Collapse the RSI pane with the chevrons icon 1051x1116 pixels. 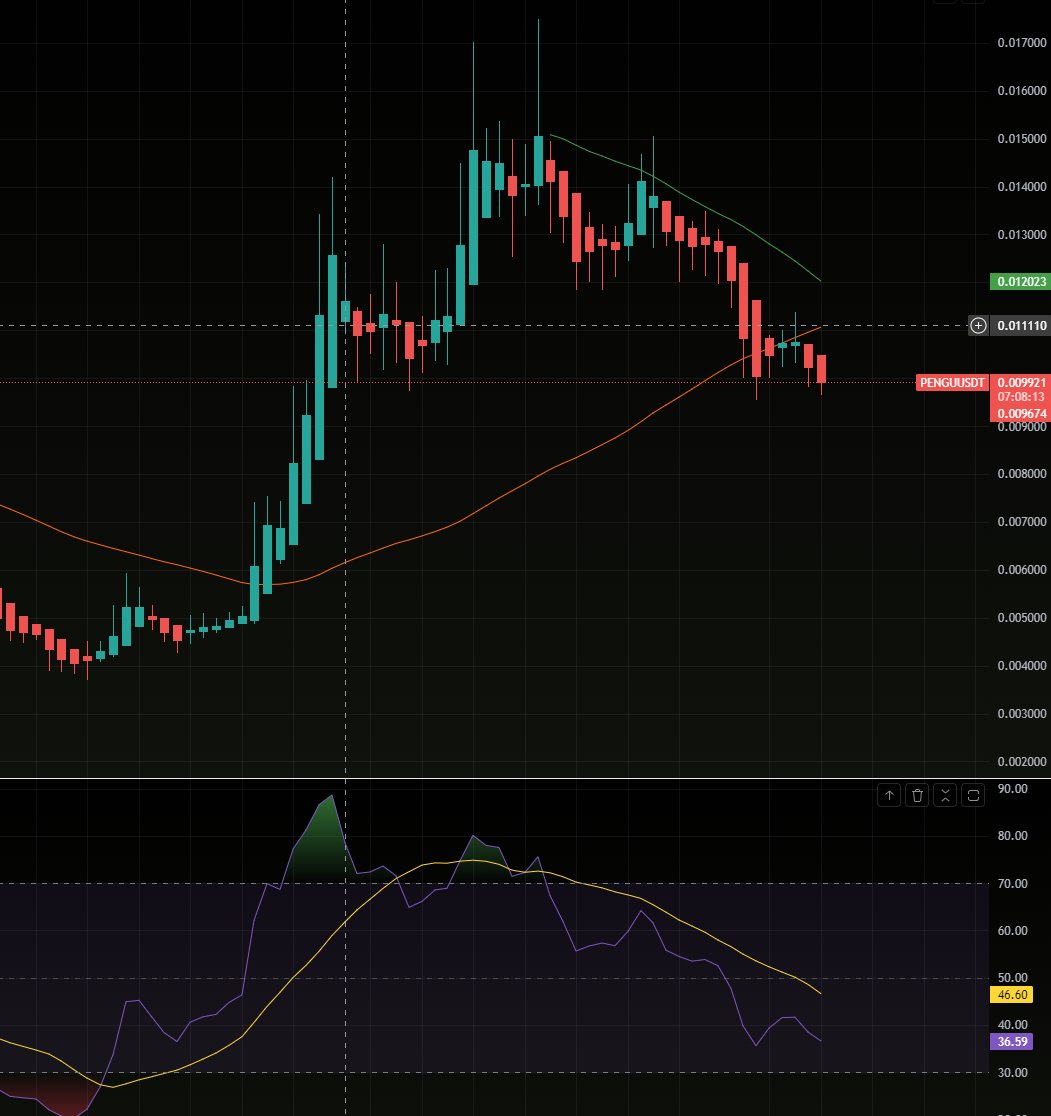pyautogui.click(x=945, y=795)
